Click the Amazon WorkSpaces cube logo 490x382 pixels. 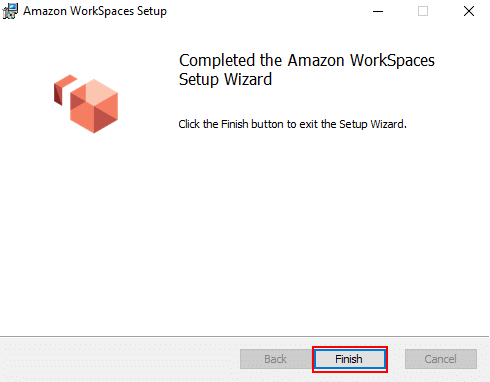point(86,104)
